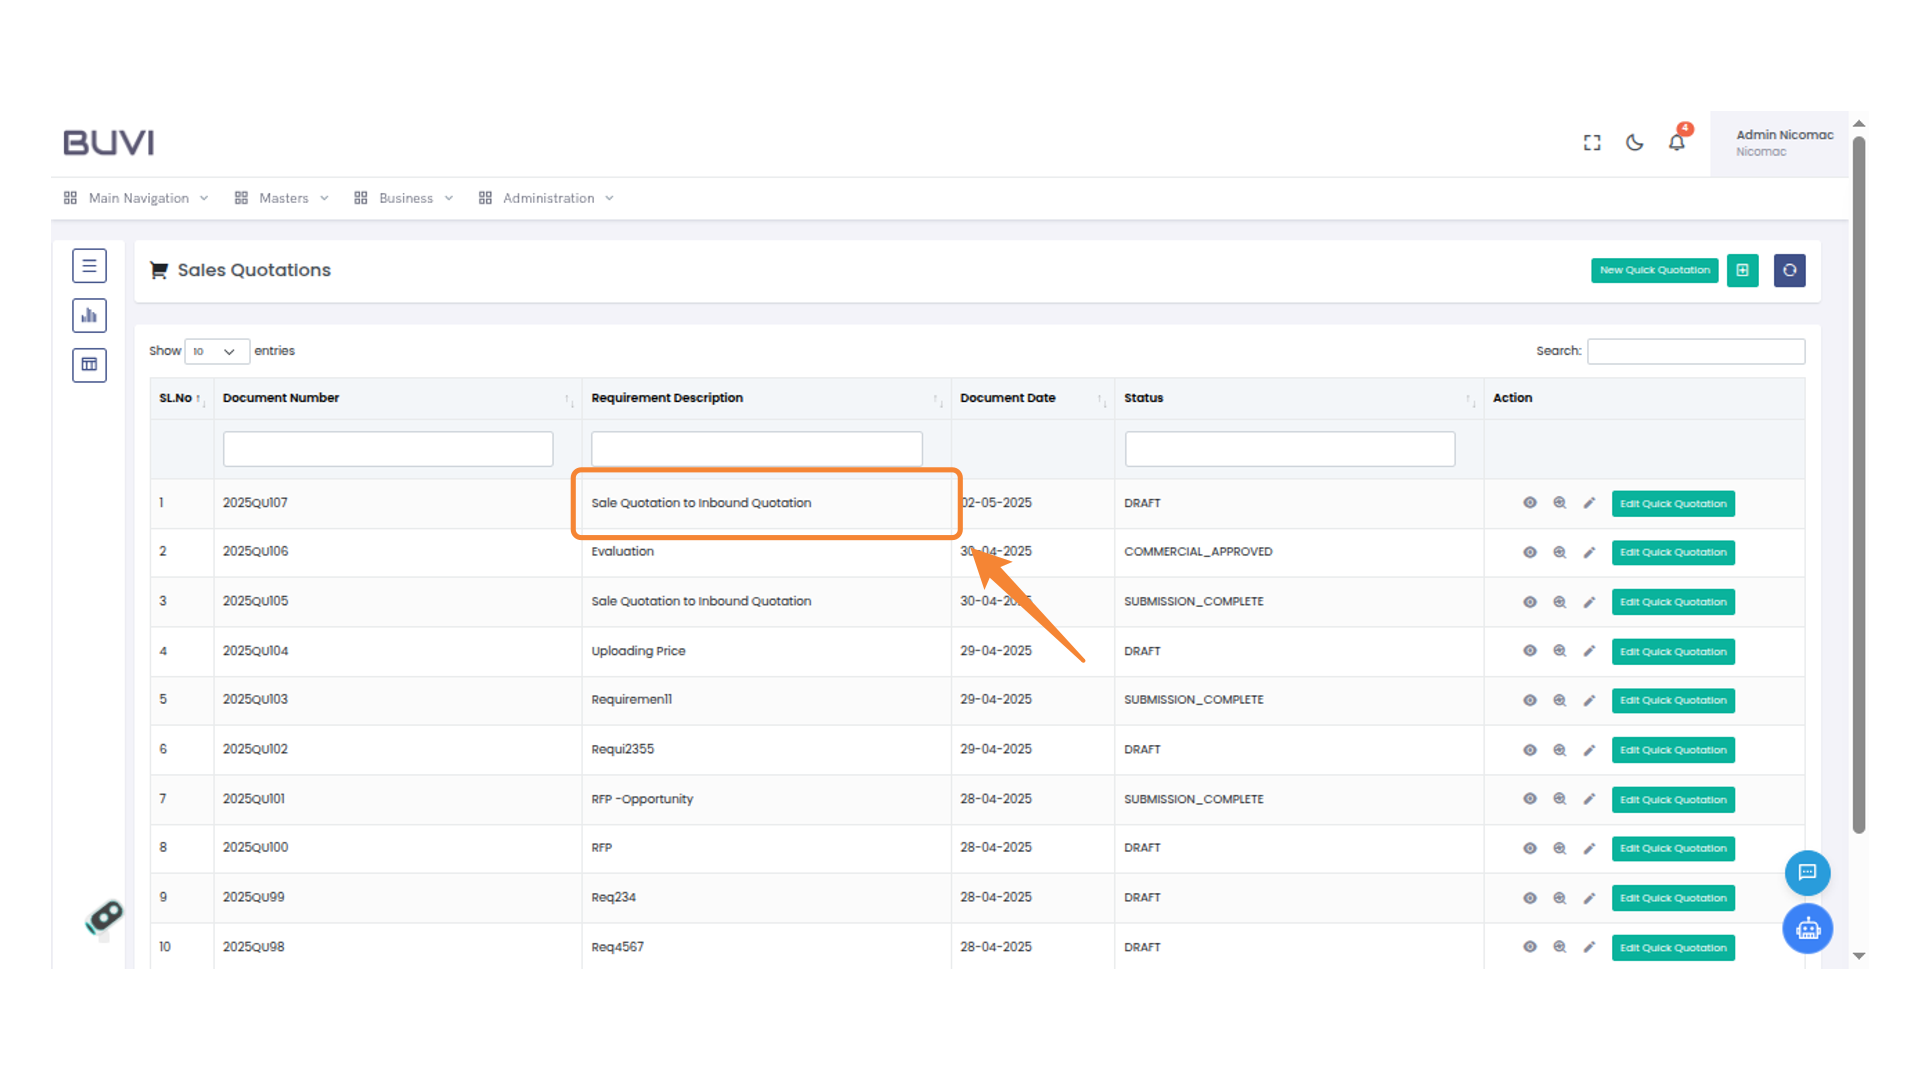Click the green plus-square button
Viewport: 1920px width, 1080px height.
coord(1742,270)
